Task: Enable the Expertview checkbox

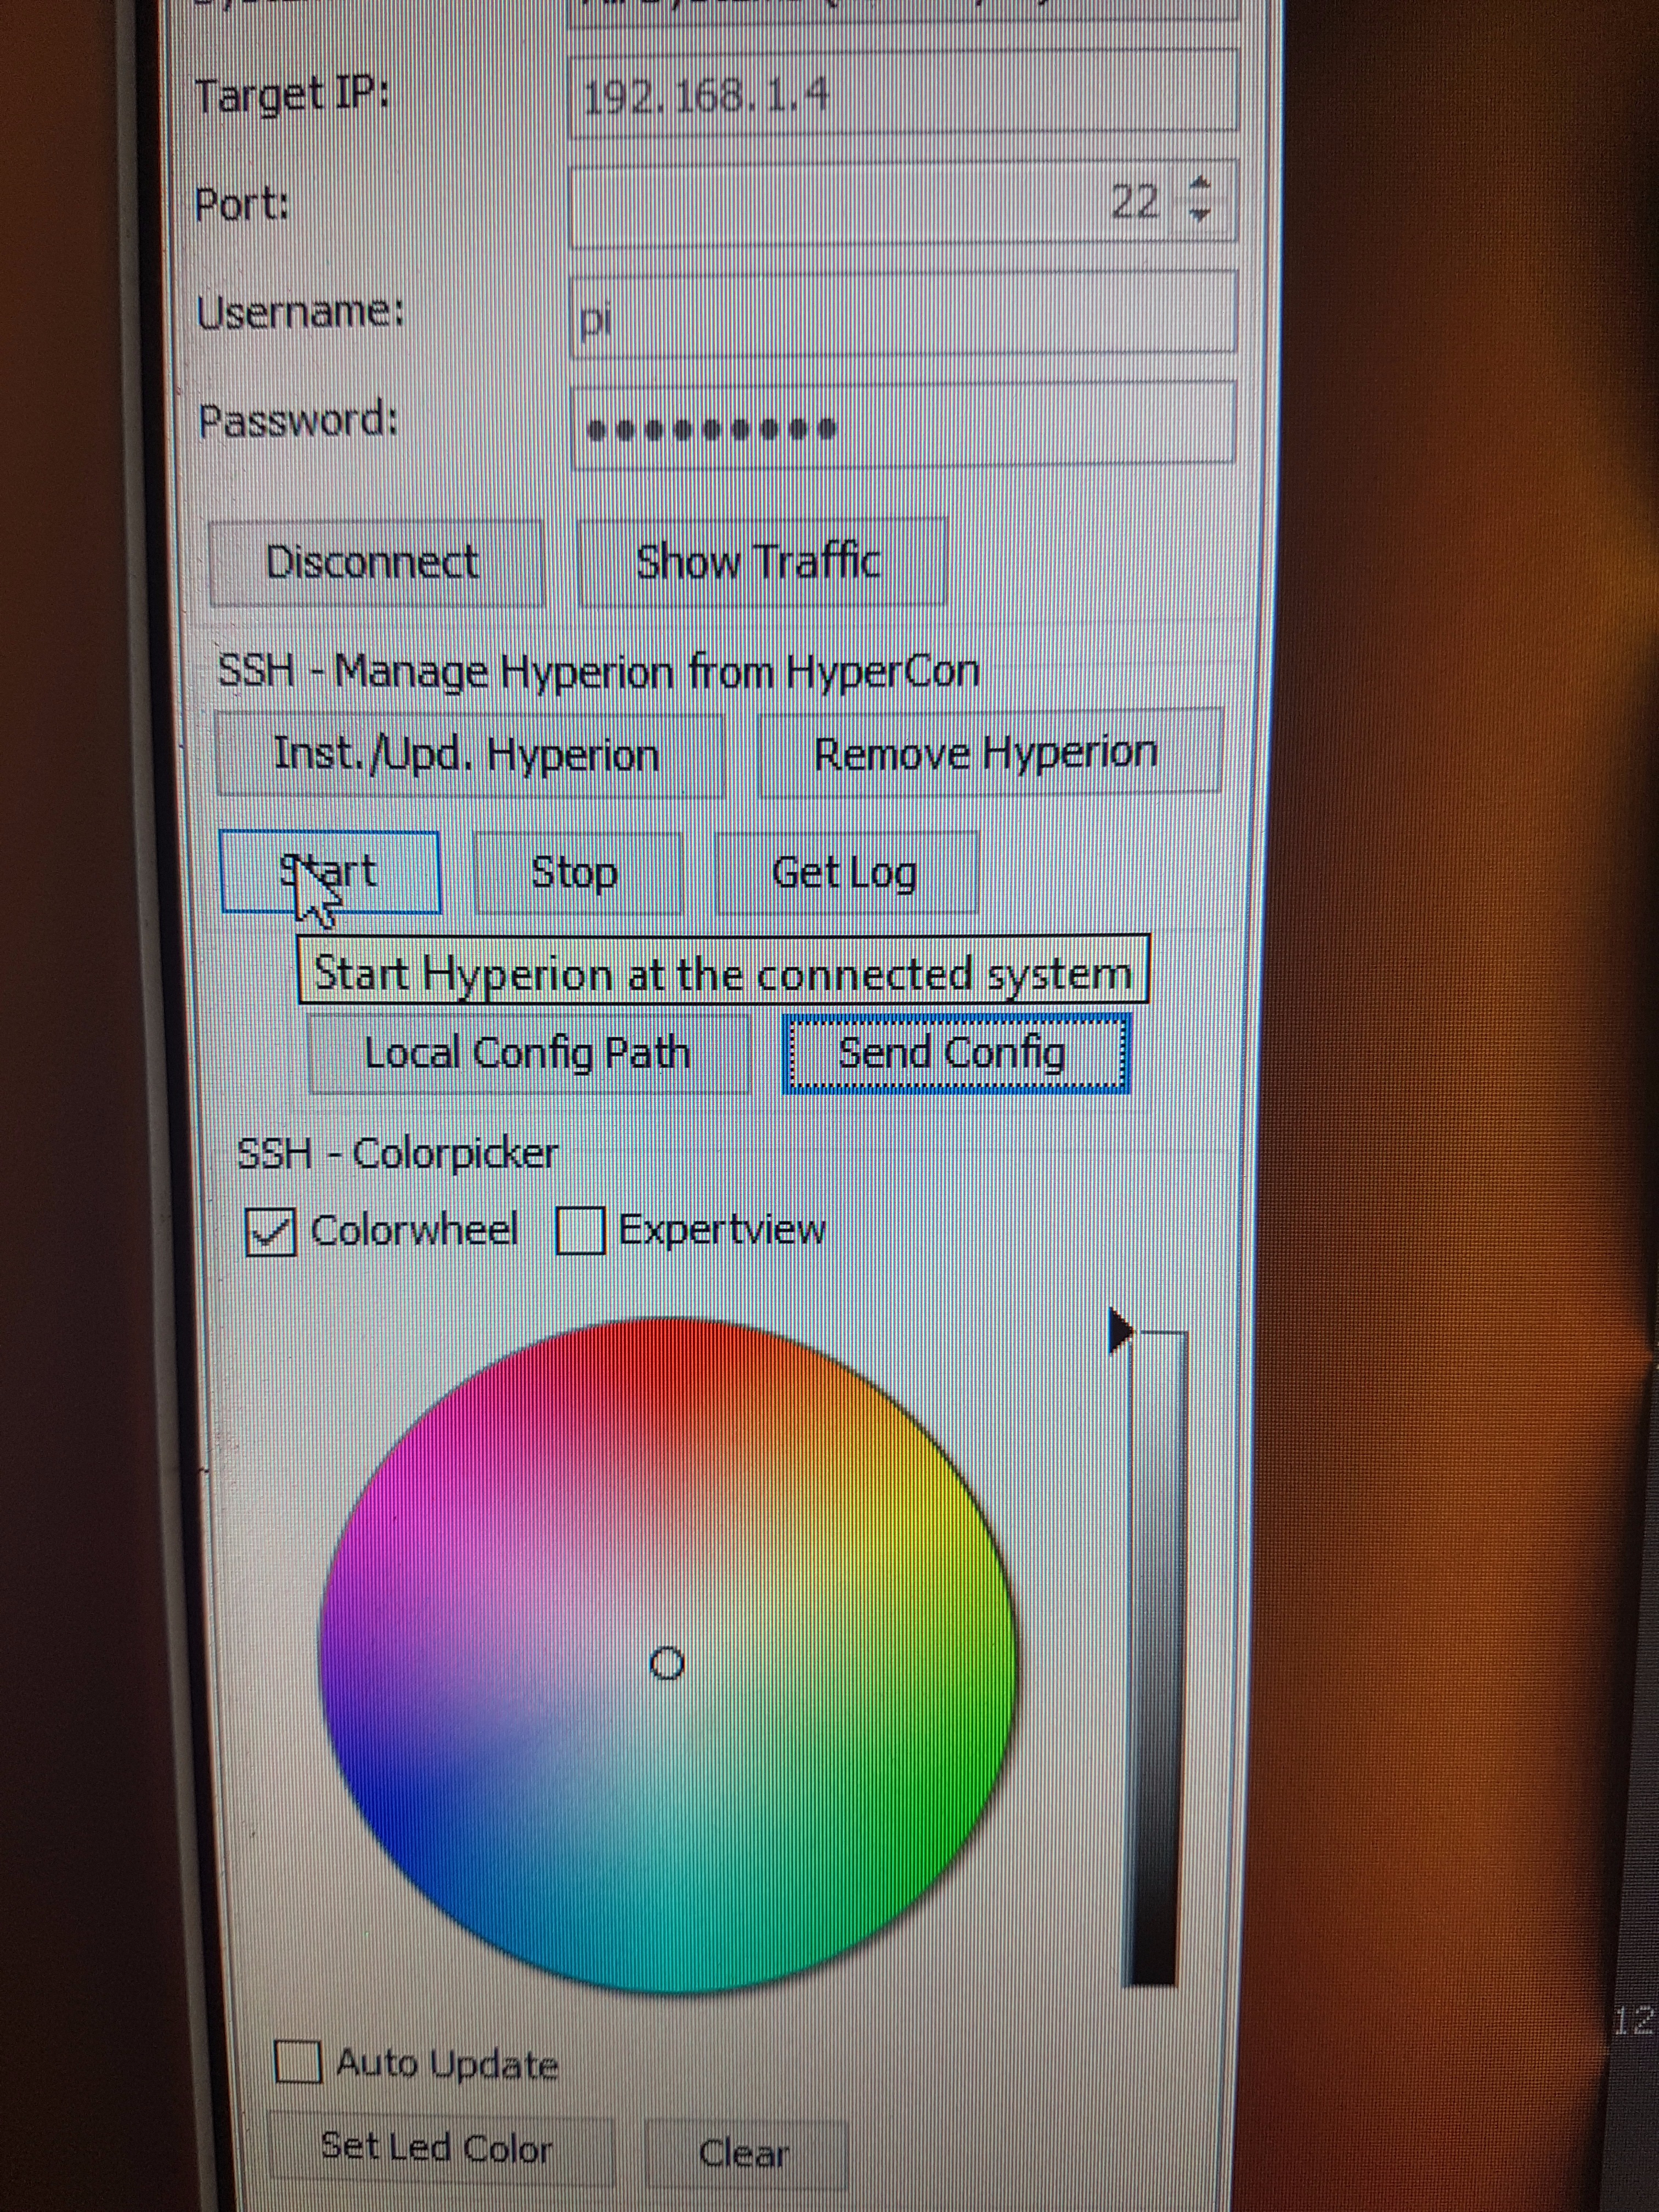Action: (581, 1230)
